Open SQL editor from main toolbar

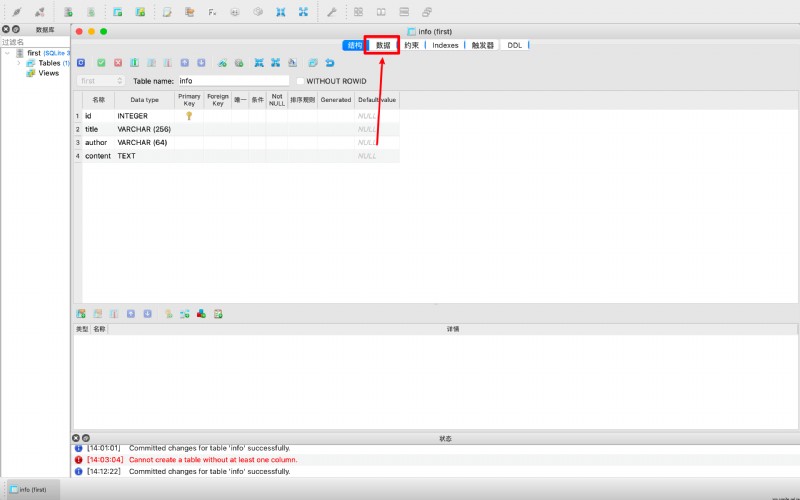click(167, 12)
